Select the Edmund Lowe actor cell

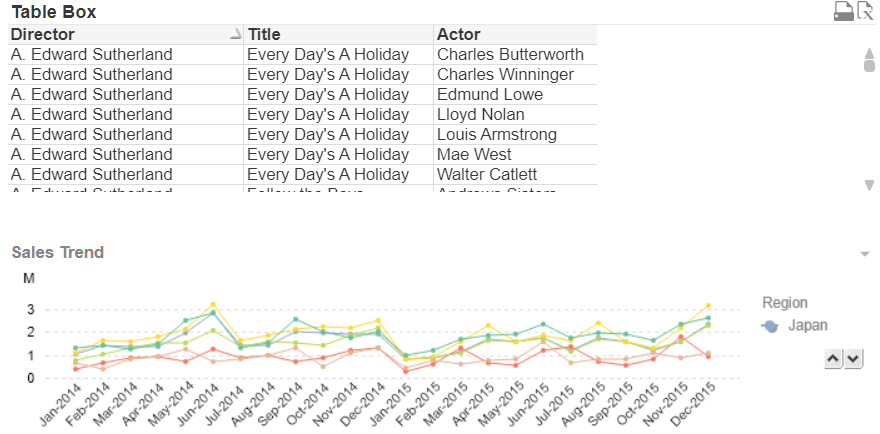pyautogui.click(x=490, y=94)
